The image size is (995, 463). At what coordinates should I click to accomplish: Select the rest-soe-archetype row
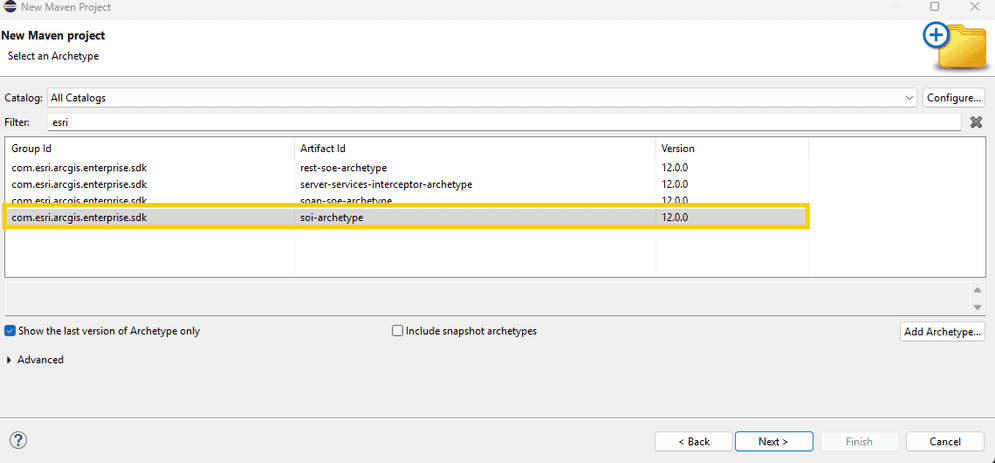tap(343, 168)
